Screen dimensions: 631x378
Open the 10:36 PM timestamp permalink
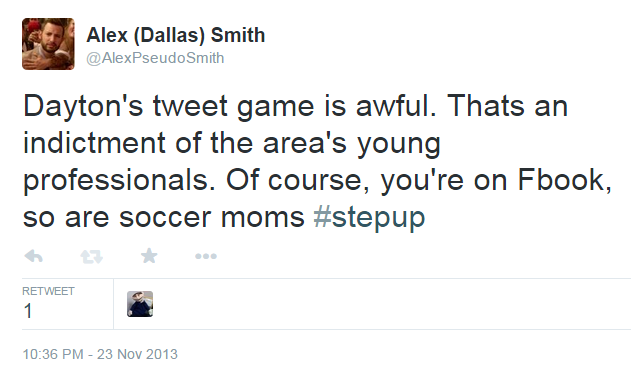53,354
